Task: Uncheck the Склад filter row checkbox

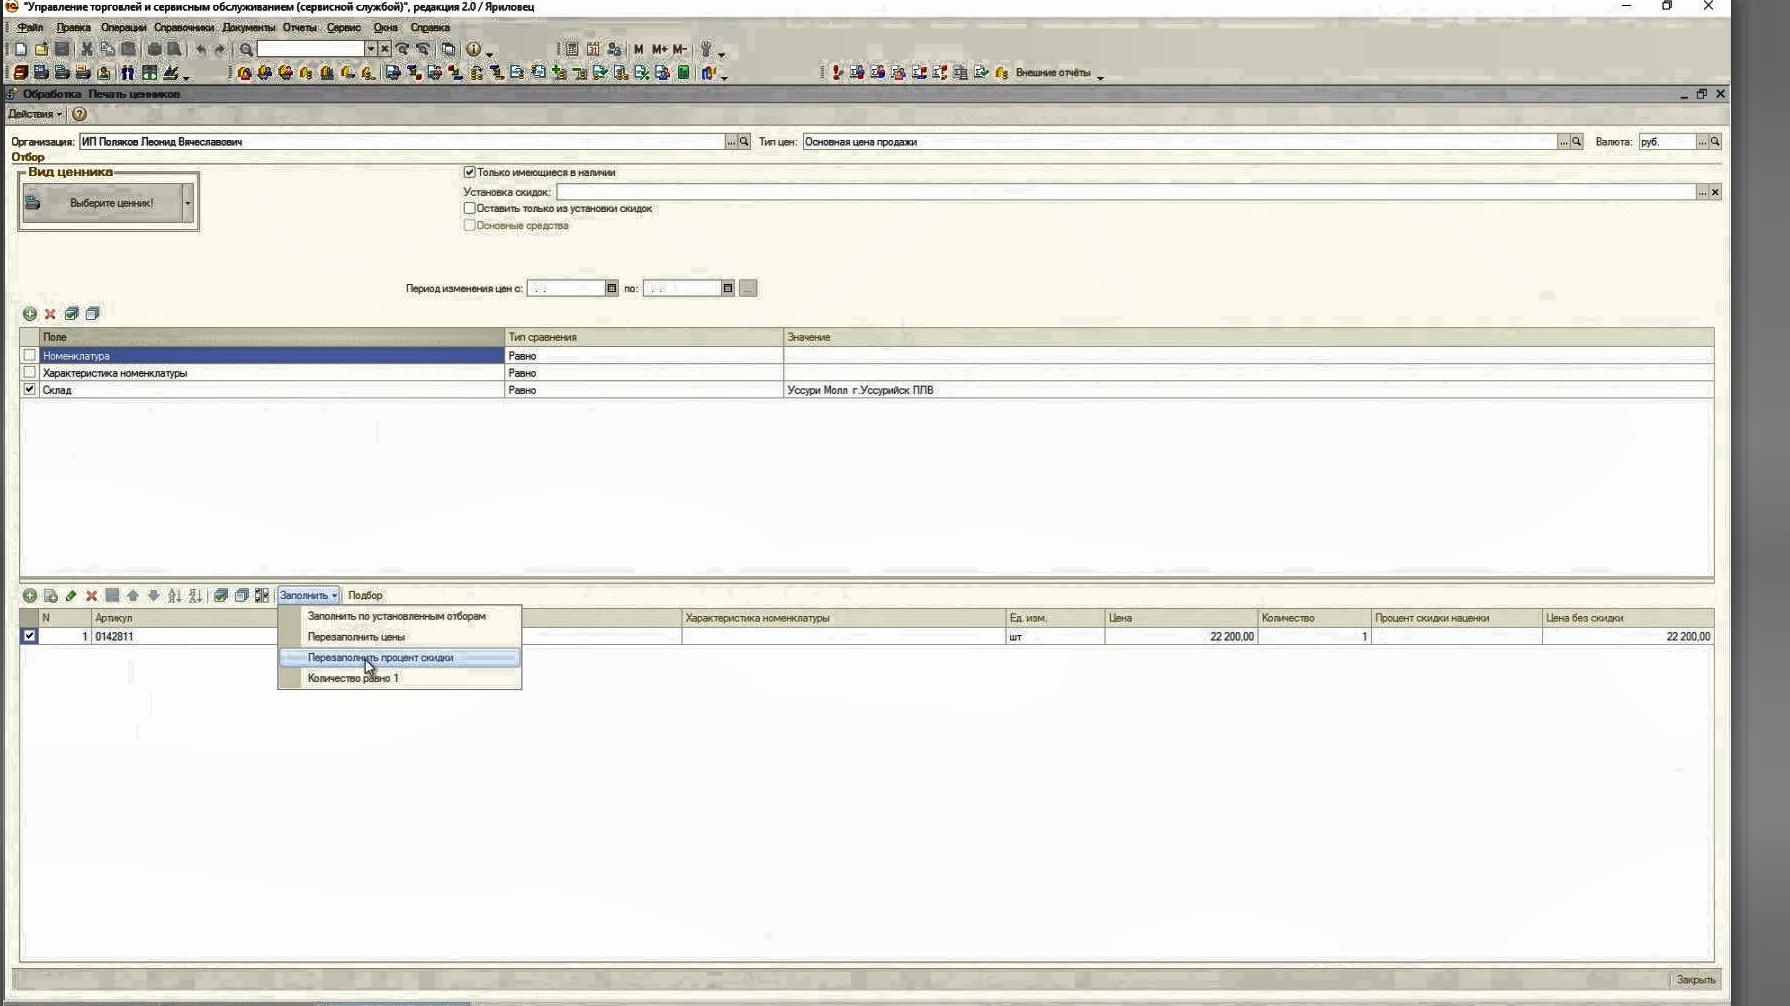Action: click(29, 389)
